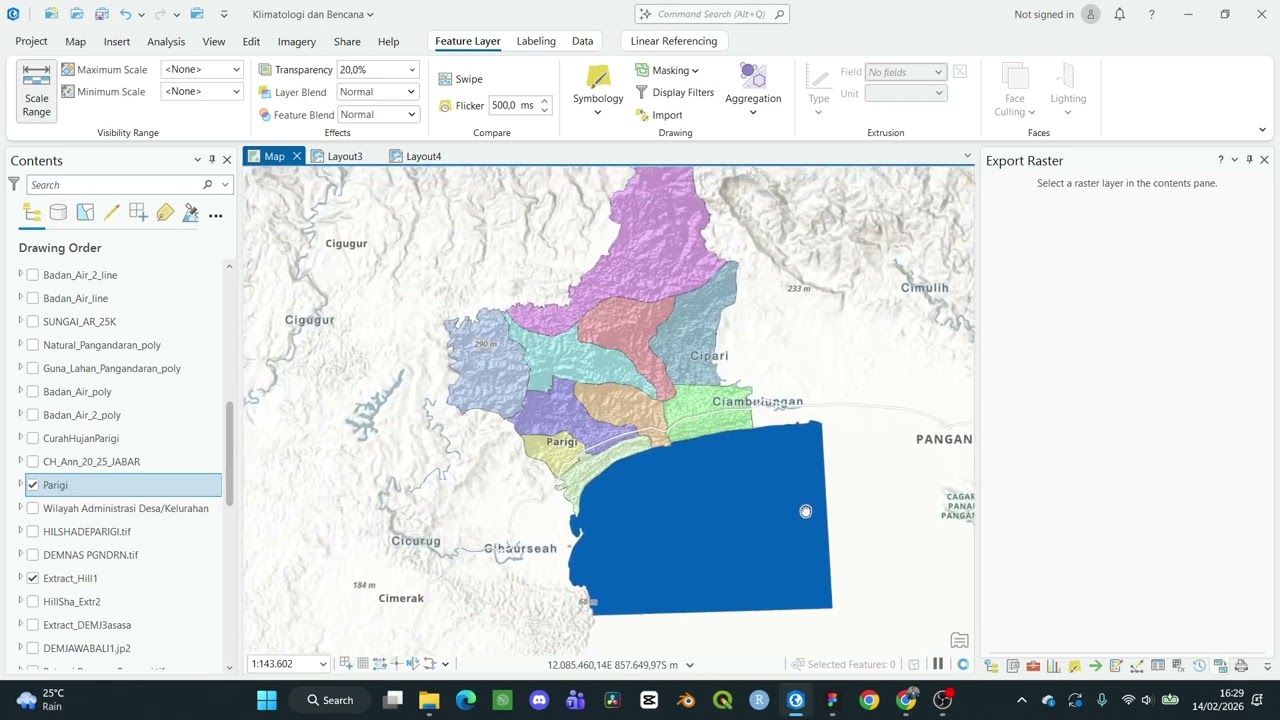This screenshot has width=1280, height=720.
Task: Click the pause drawing button
Action: [x=938, y=664]
